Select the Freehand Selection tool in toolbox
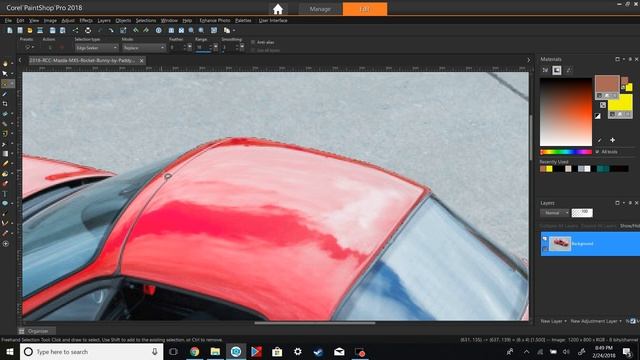This screenshot has width=640, height=360. pyautogui.click(x=5, y=84)
